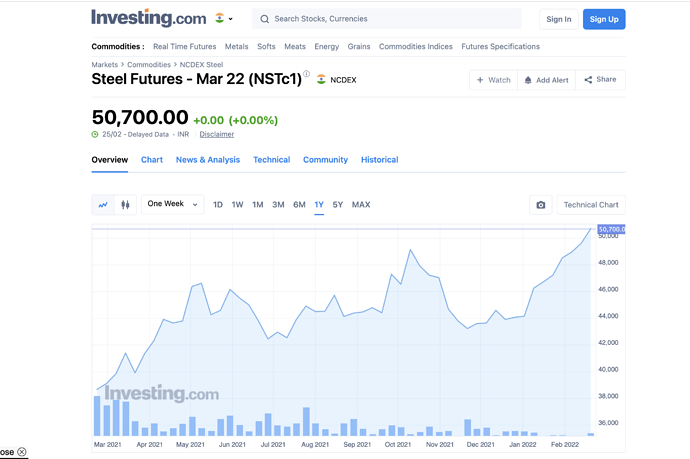Screen dimensions: 690x459
Task: Click the info icon beside the title
Action: 307,75
